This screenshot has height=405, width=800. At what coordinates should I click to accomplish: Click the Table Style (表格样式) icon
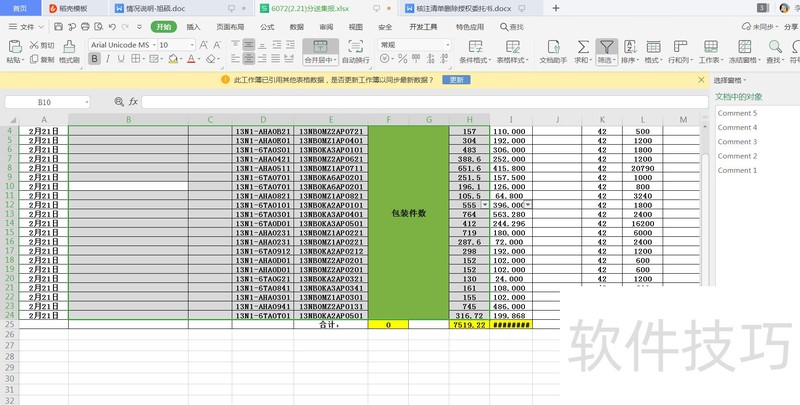(513, 46)
